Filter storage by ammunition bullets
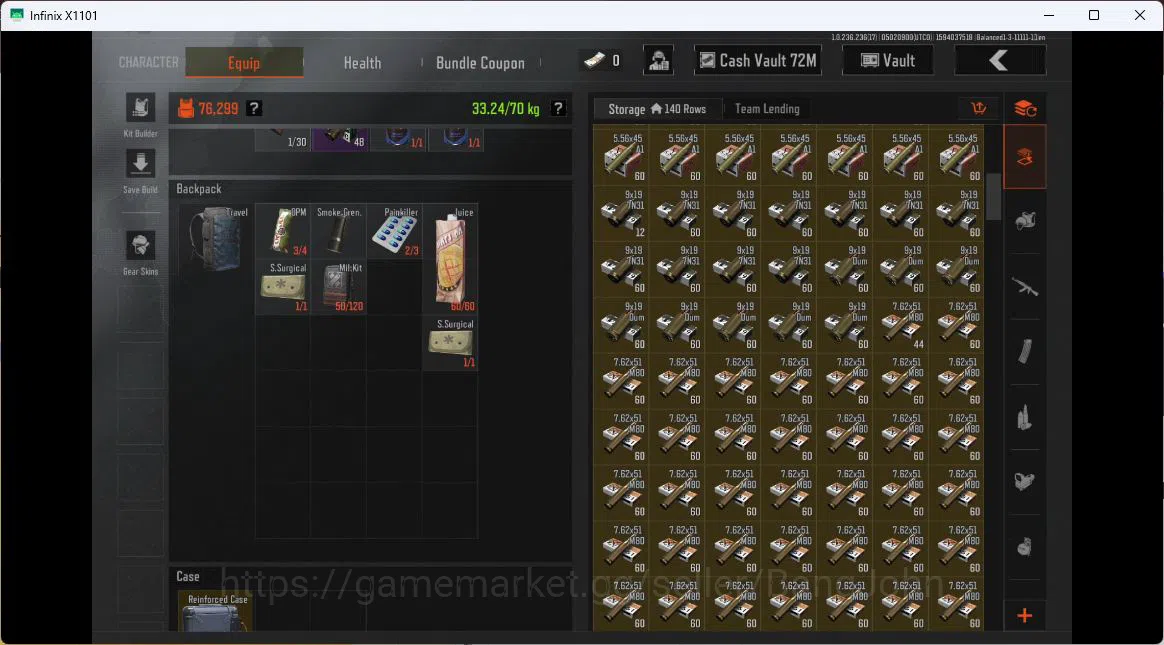This screenshot has height=645, width=1164. click(x=1025, y=417)
